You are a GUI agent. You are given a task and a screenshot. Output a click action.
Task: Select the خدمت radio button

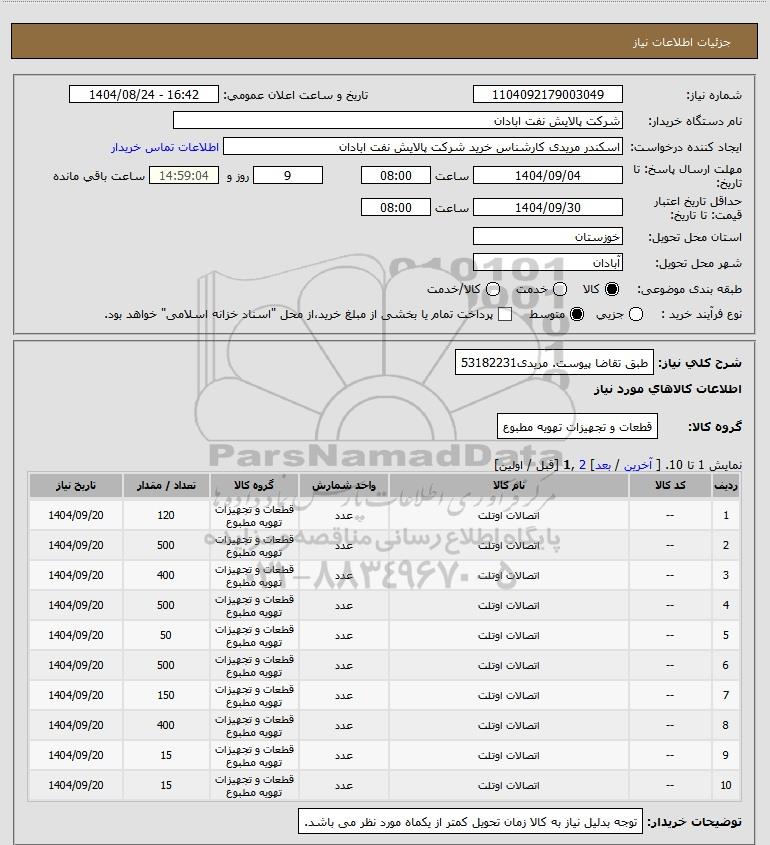560,289
